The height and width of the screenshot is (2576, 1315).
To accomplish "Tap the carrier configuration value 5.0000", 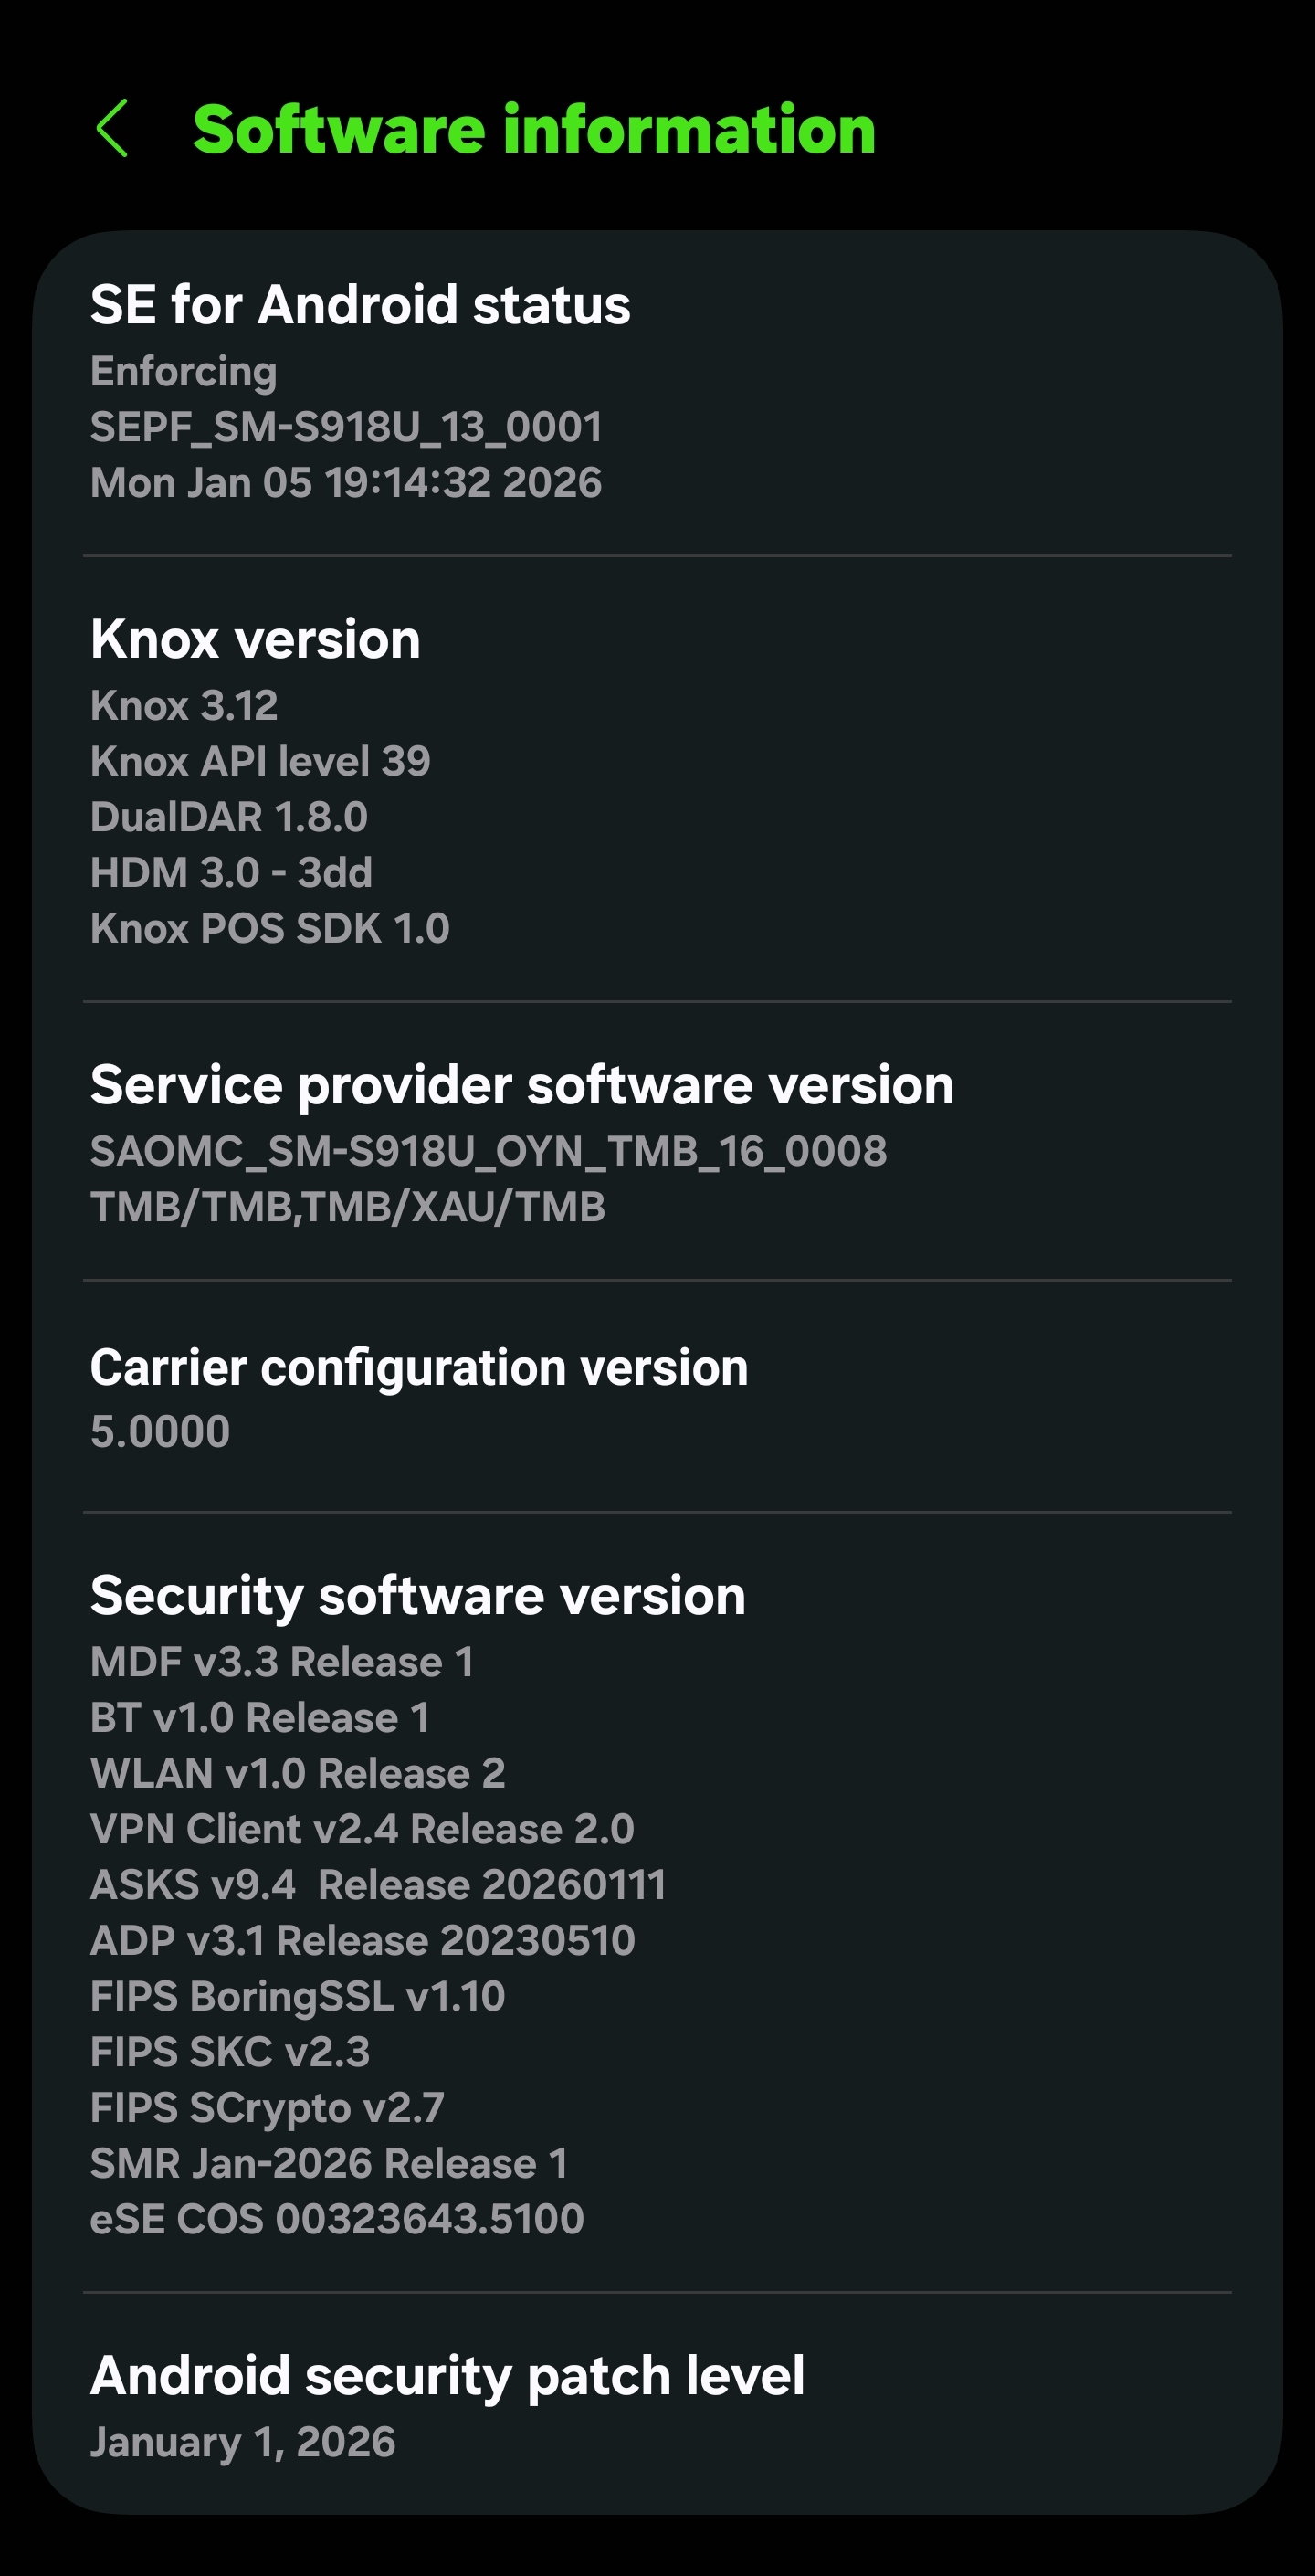I will pyautogui.click(x=160, y=1431).
